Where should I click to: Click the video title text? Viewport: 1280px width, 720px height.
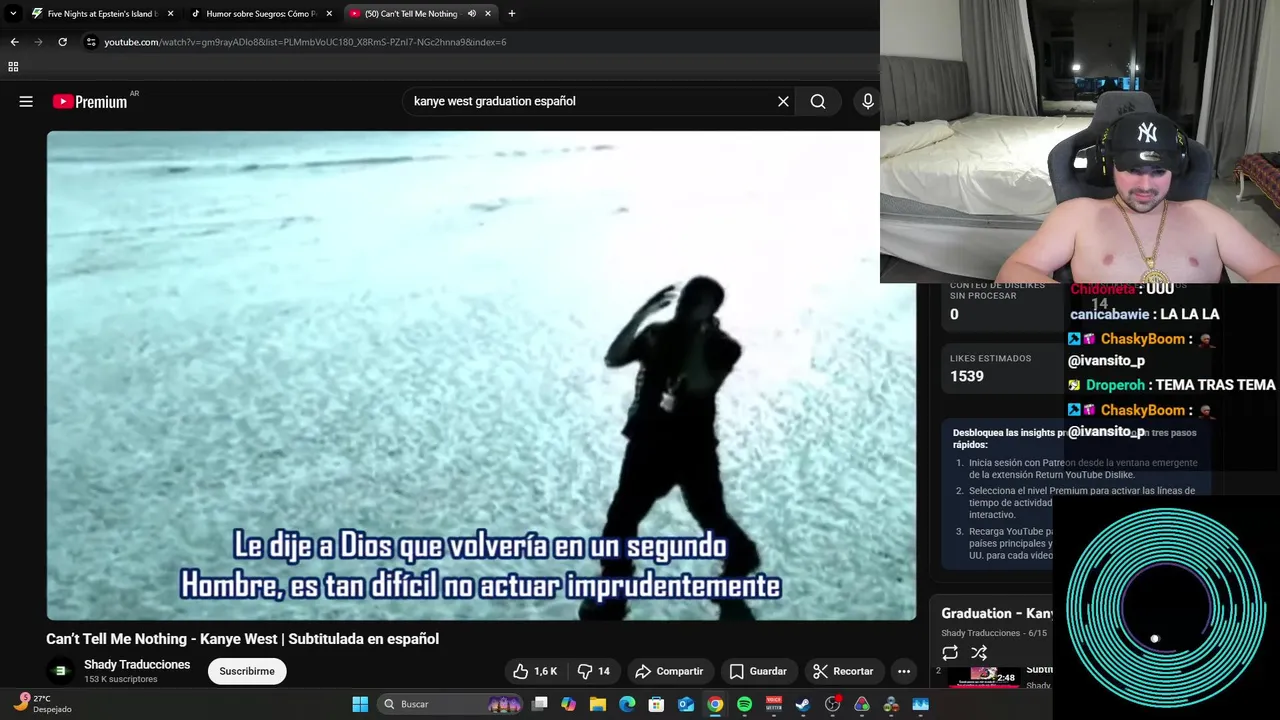[242, 639]
